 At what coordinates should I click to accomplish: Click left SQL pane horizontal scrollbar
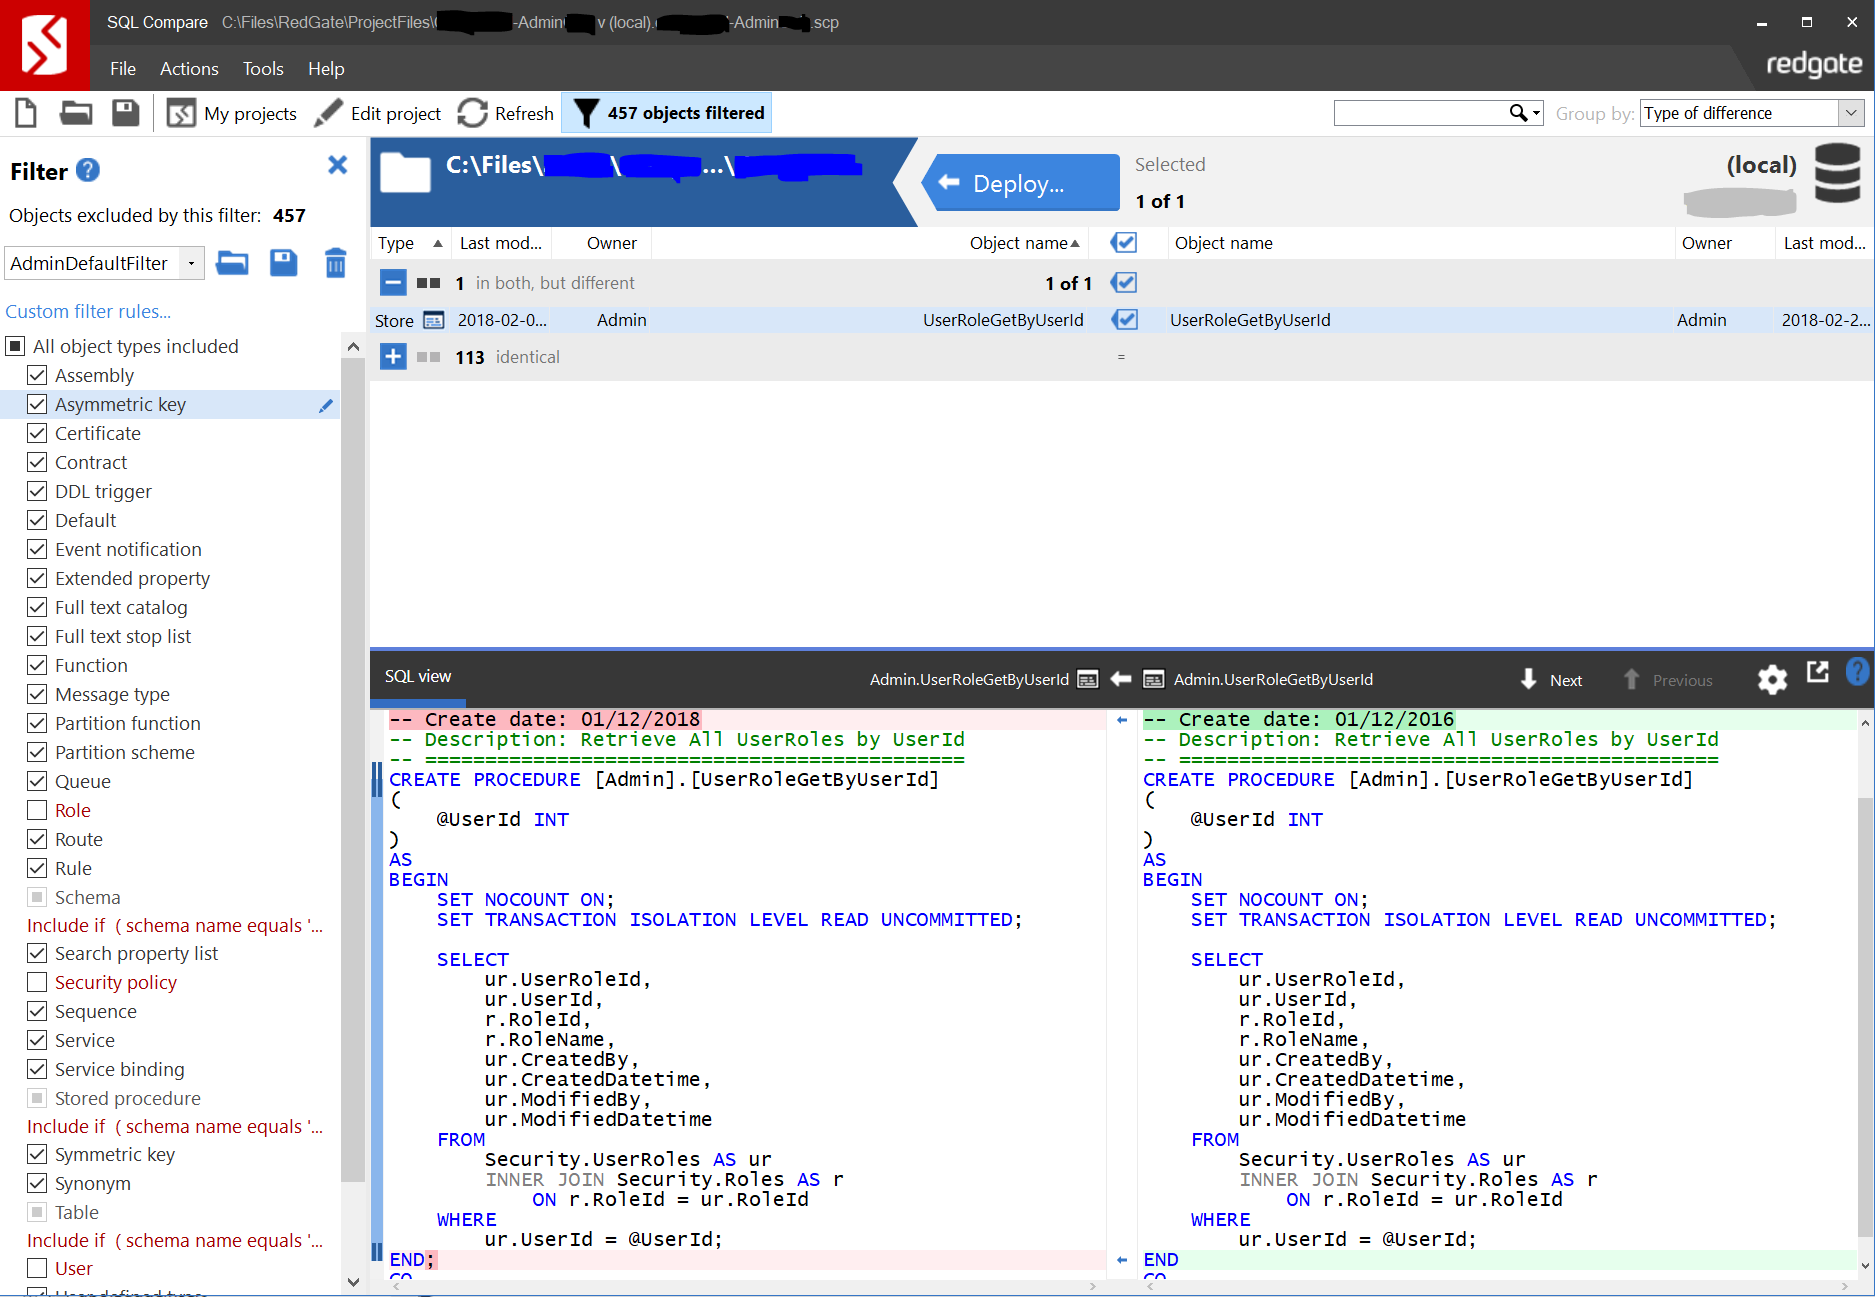click(x=744, y=1287)
